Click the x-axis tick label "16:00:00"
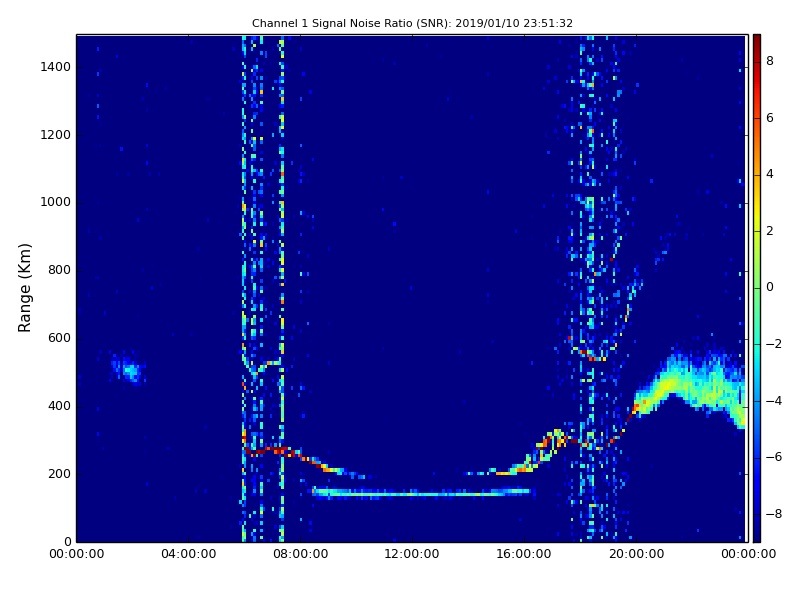 524,554
